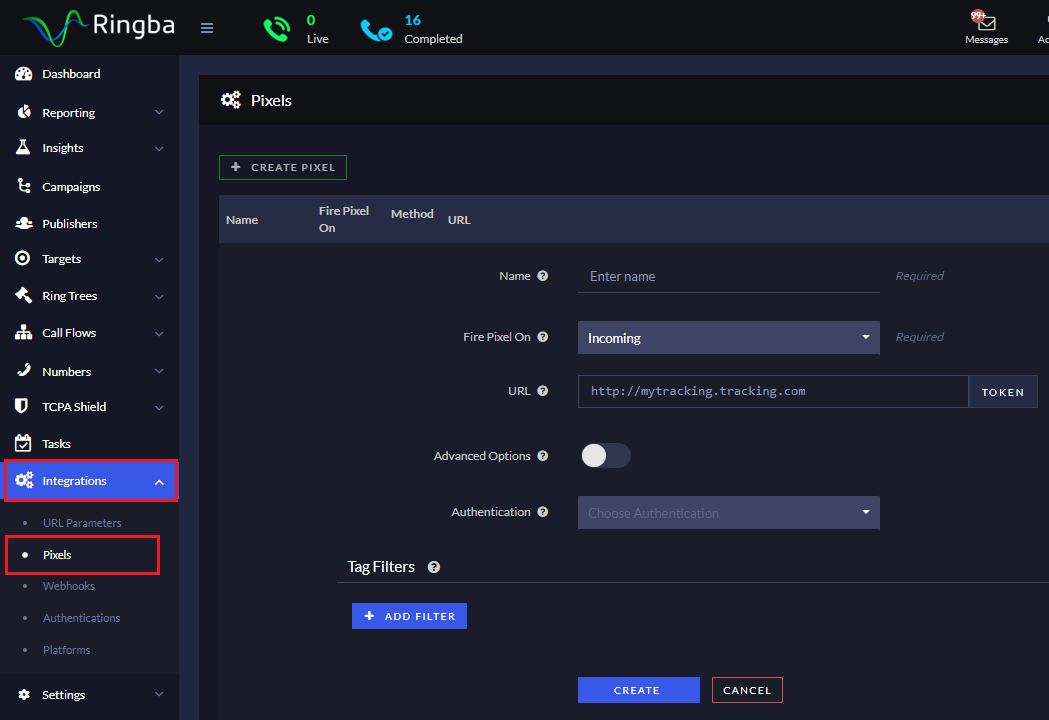
Task: Click the Add Filter button
Action: (409, 616)
